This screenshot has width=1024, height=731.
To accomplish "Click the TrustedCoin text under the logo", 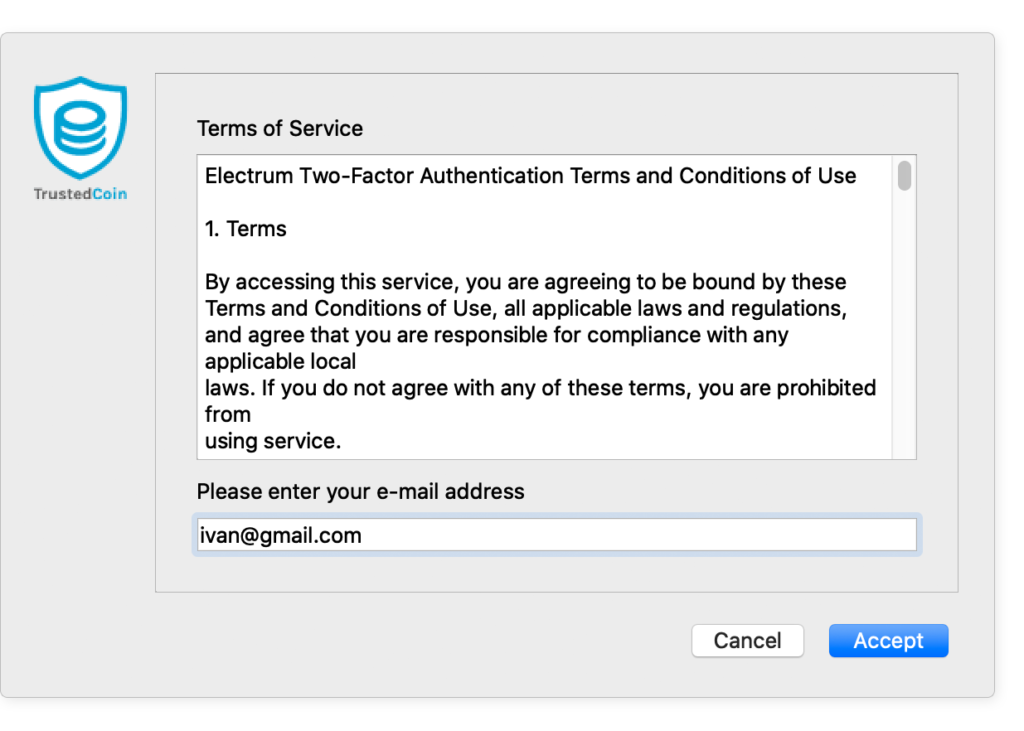I will point(80,194).
